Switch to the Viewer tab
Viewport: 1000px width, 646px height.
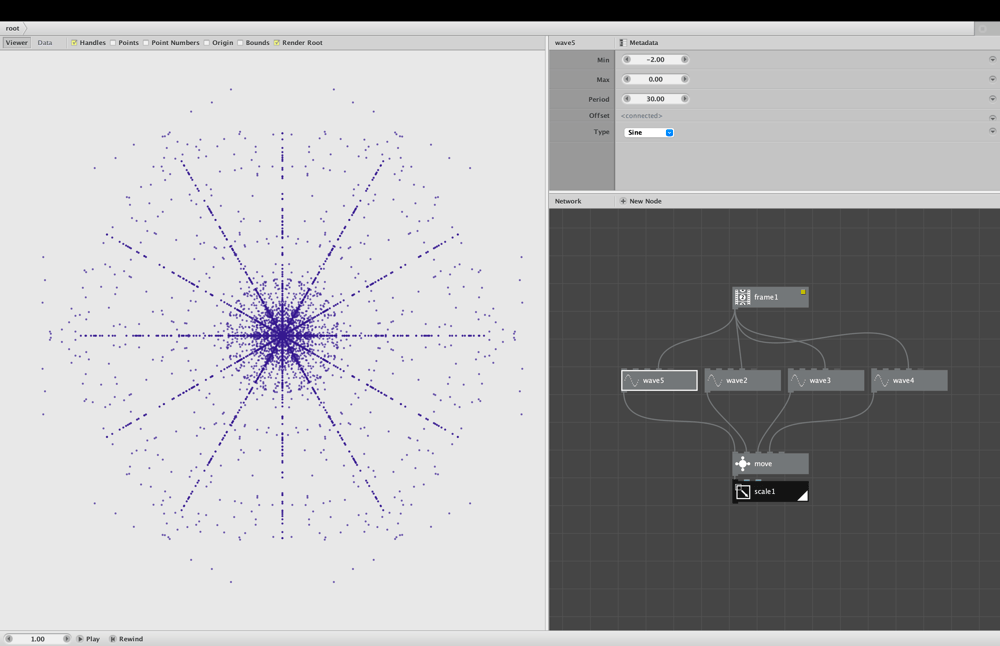(17, 43)
